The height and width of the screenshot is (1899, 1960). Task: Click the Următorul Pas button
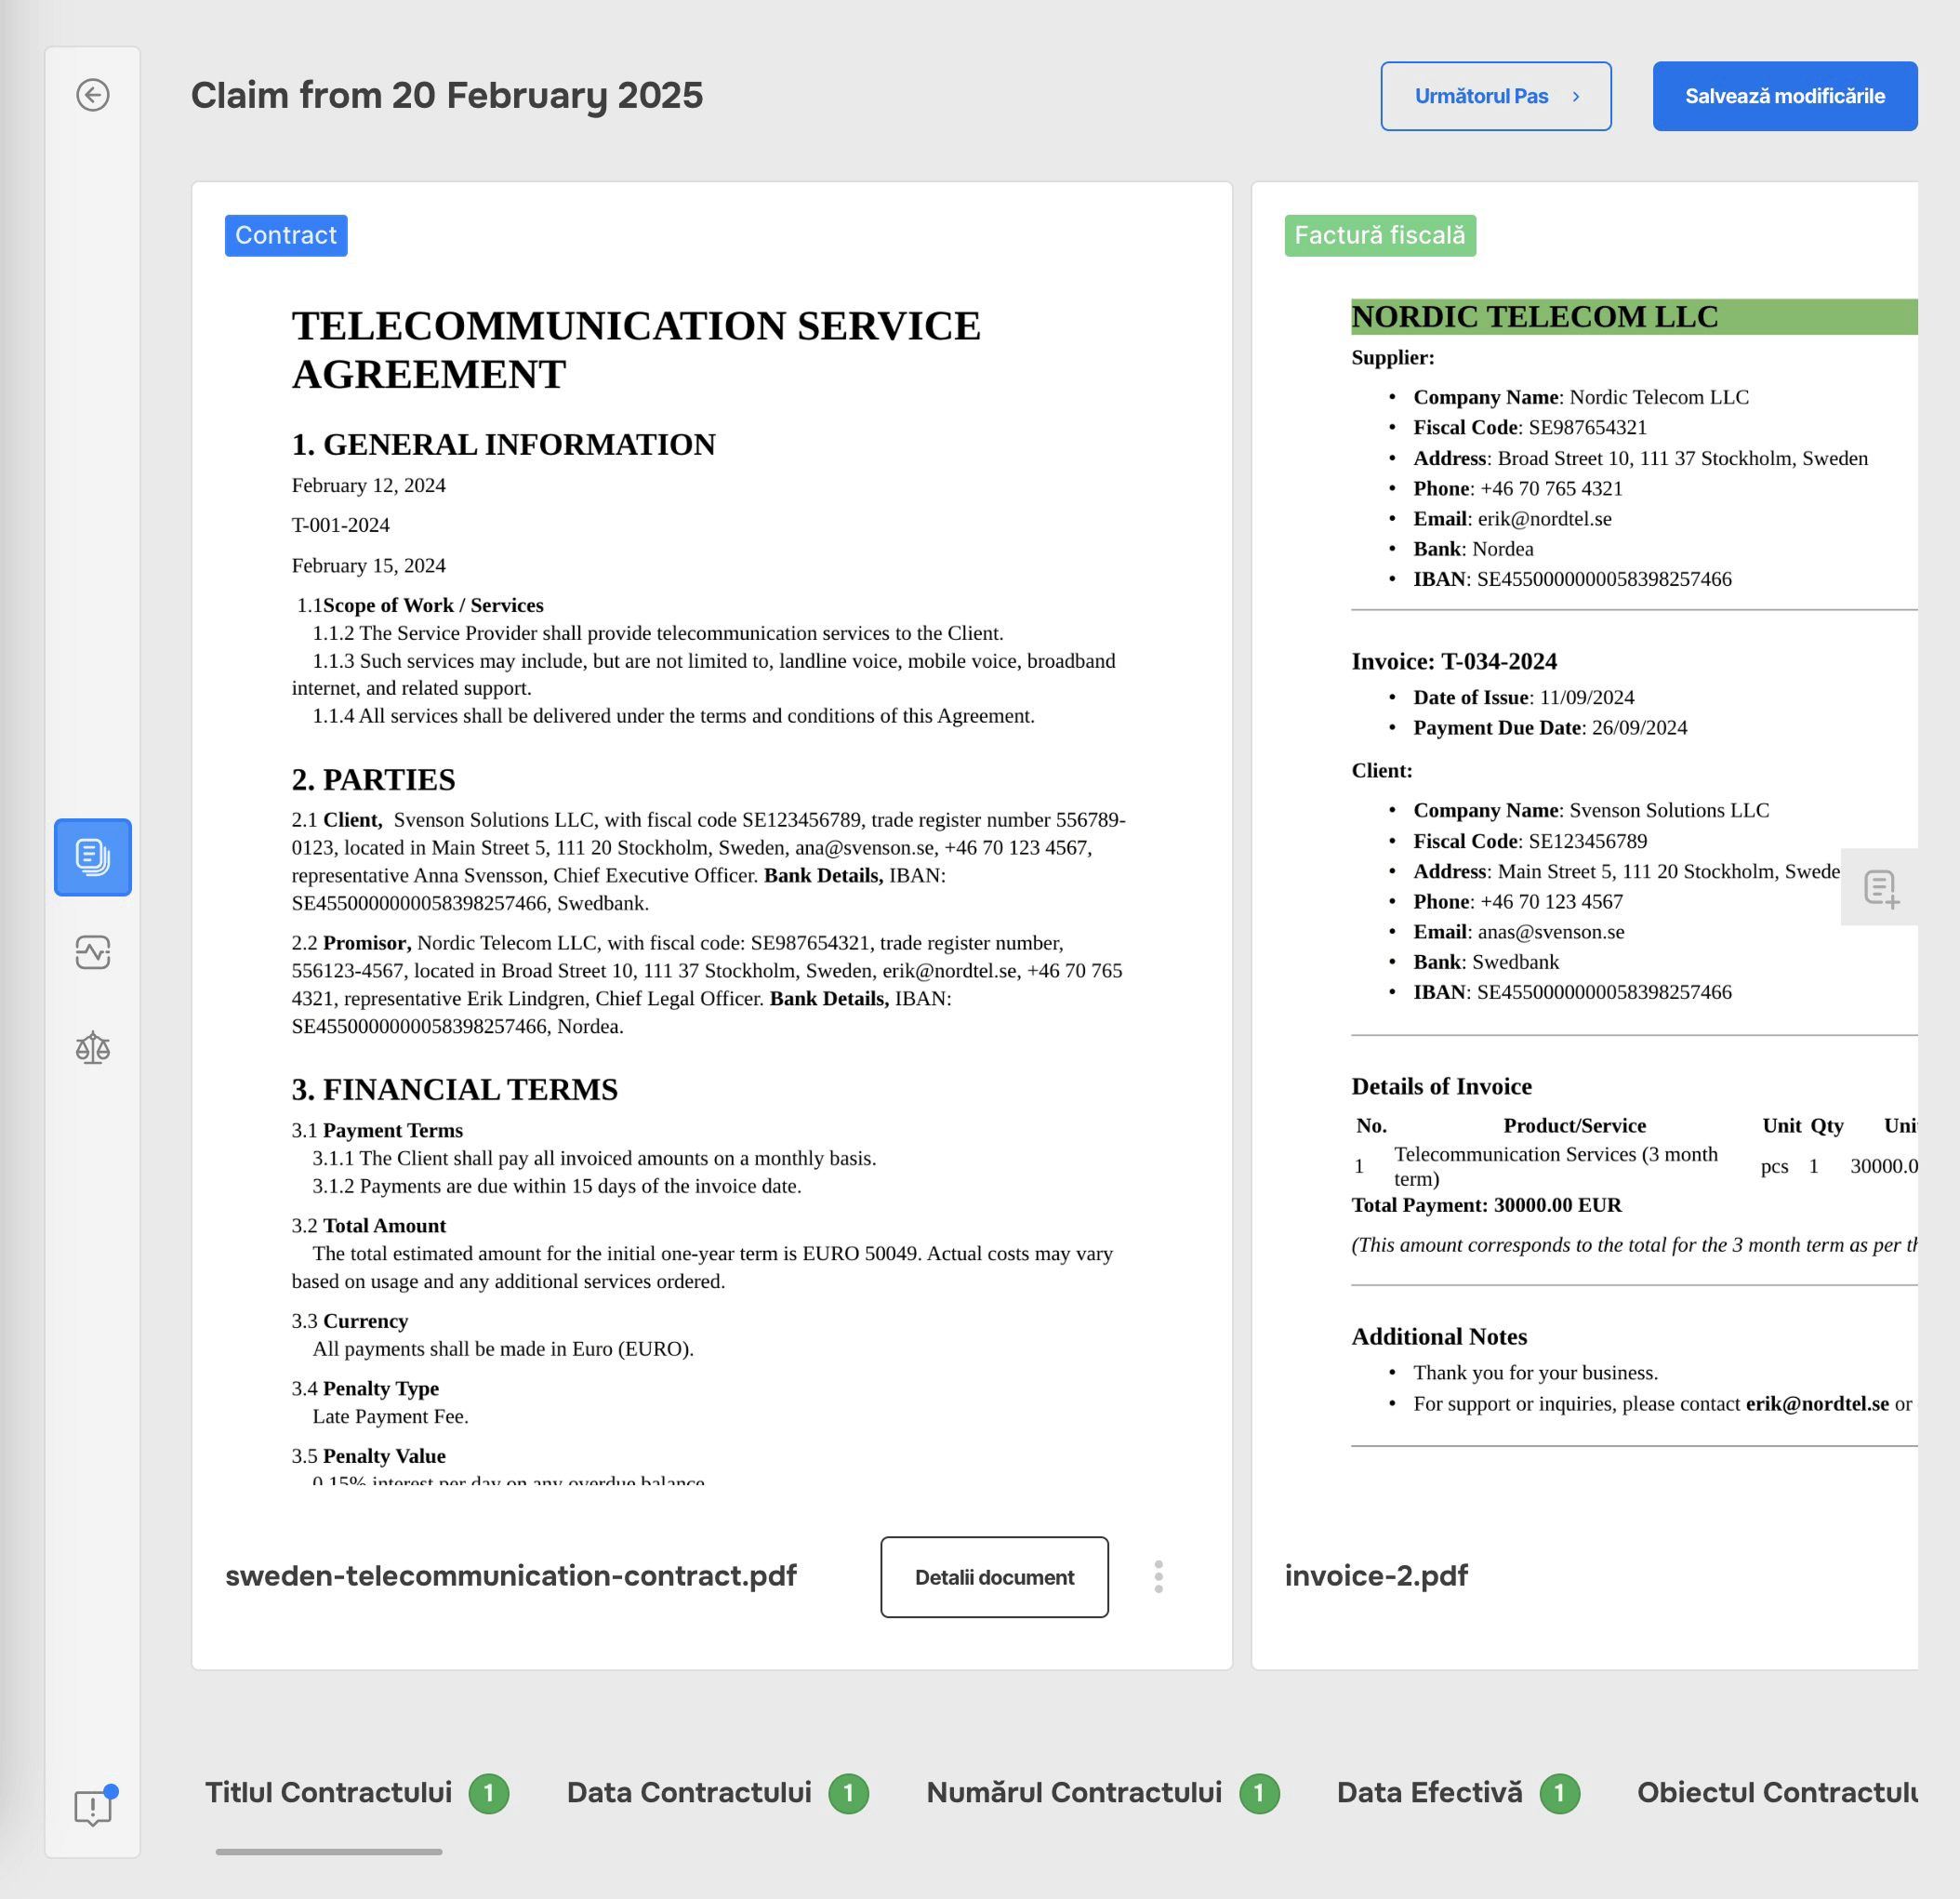(1495, 96)
